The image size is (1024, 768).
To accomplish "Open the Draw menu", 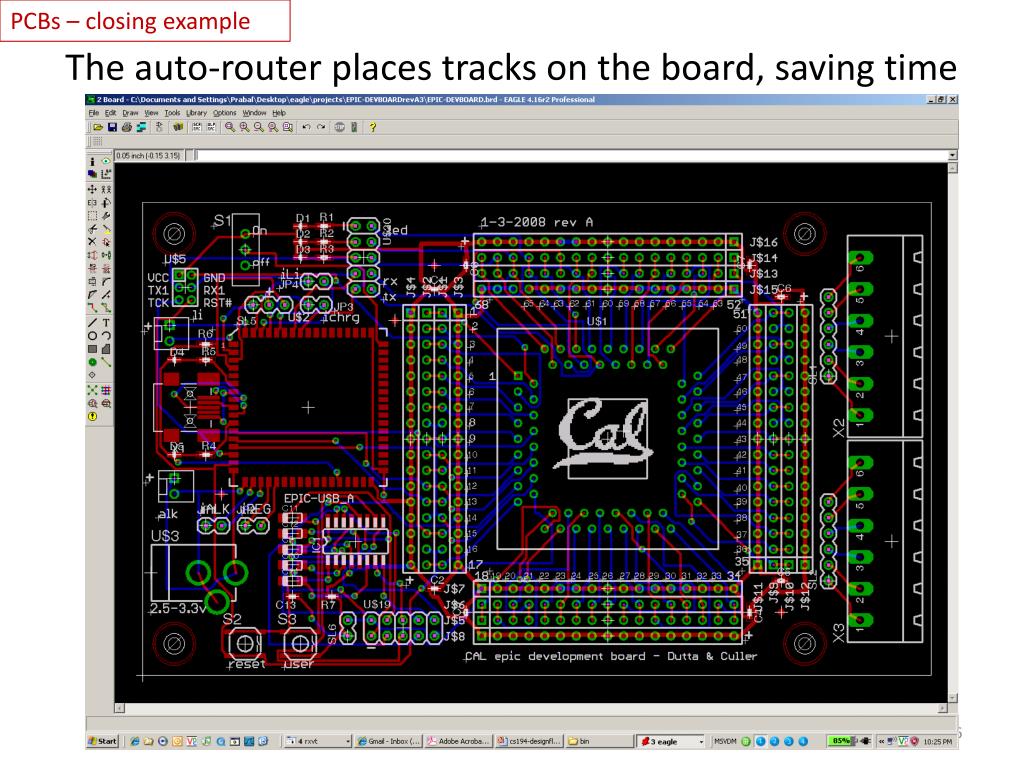I will pyautogui.click(x=131, y=113).
